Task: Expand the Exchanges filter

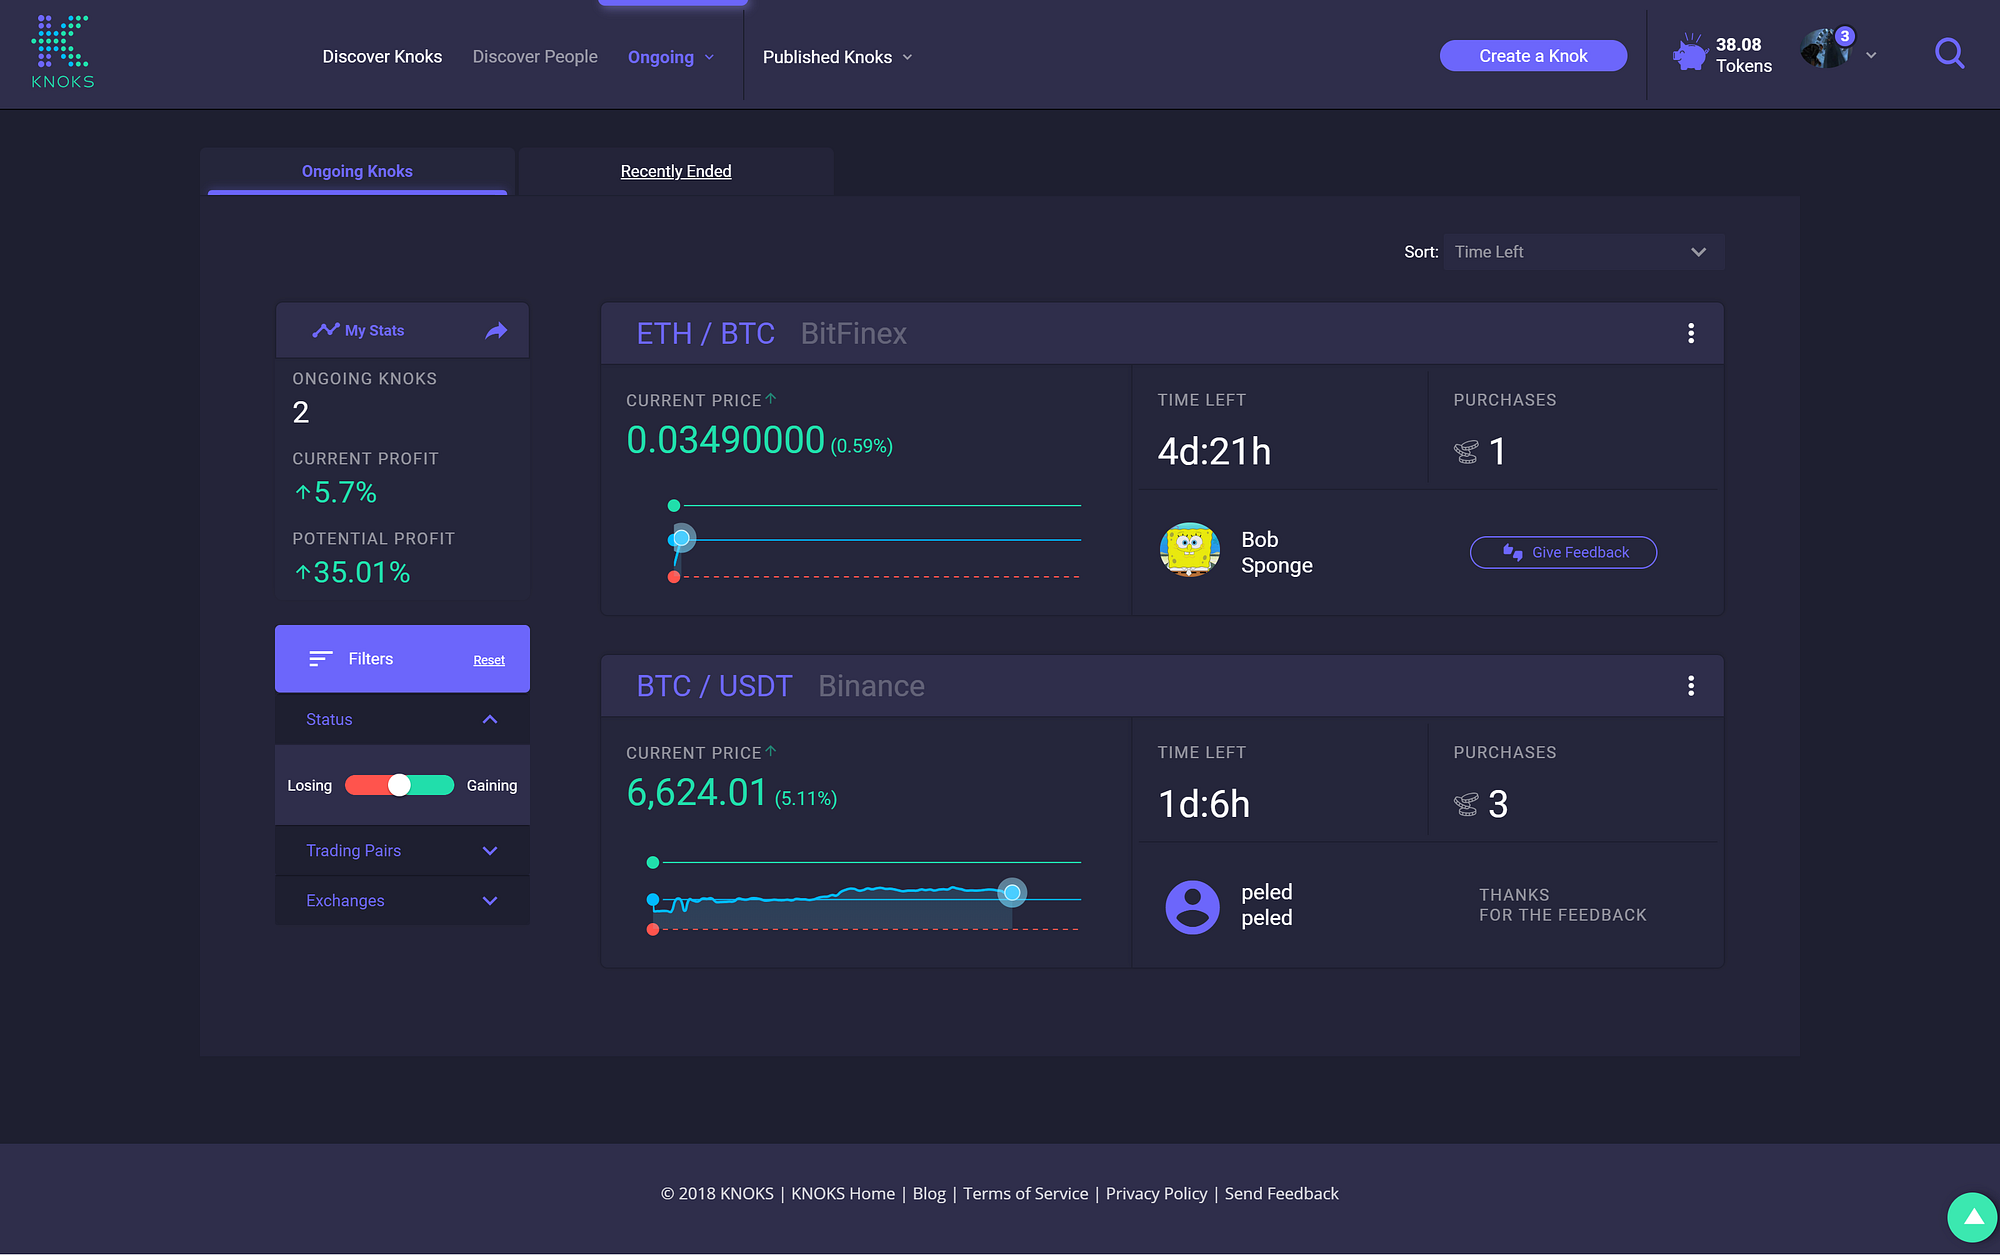Action: coord(490,901)
